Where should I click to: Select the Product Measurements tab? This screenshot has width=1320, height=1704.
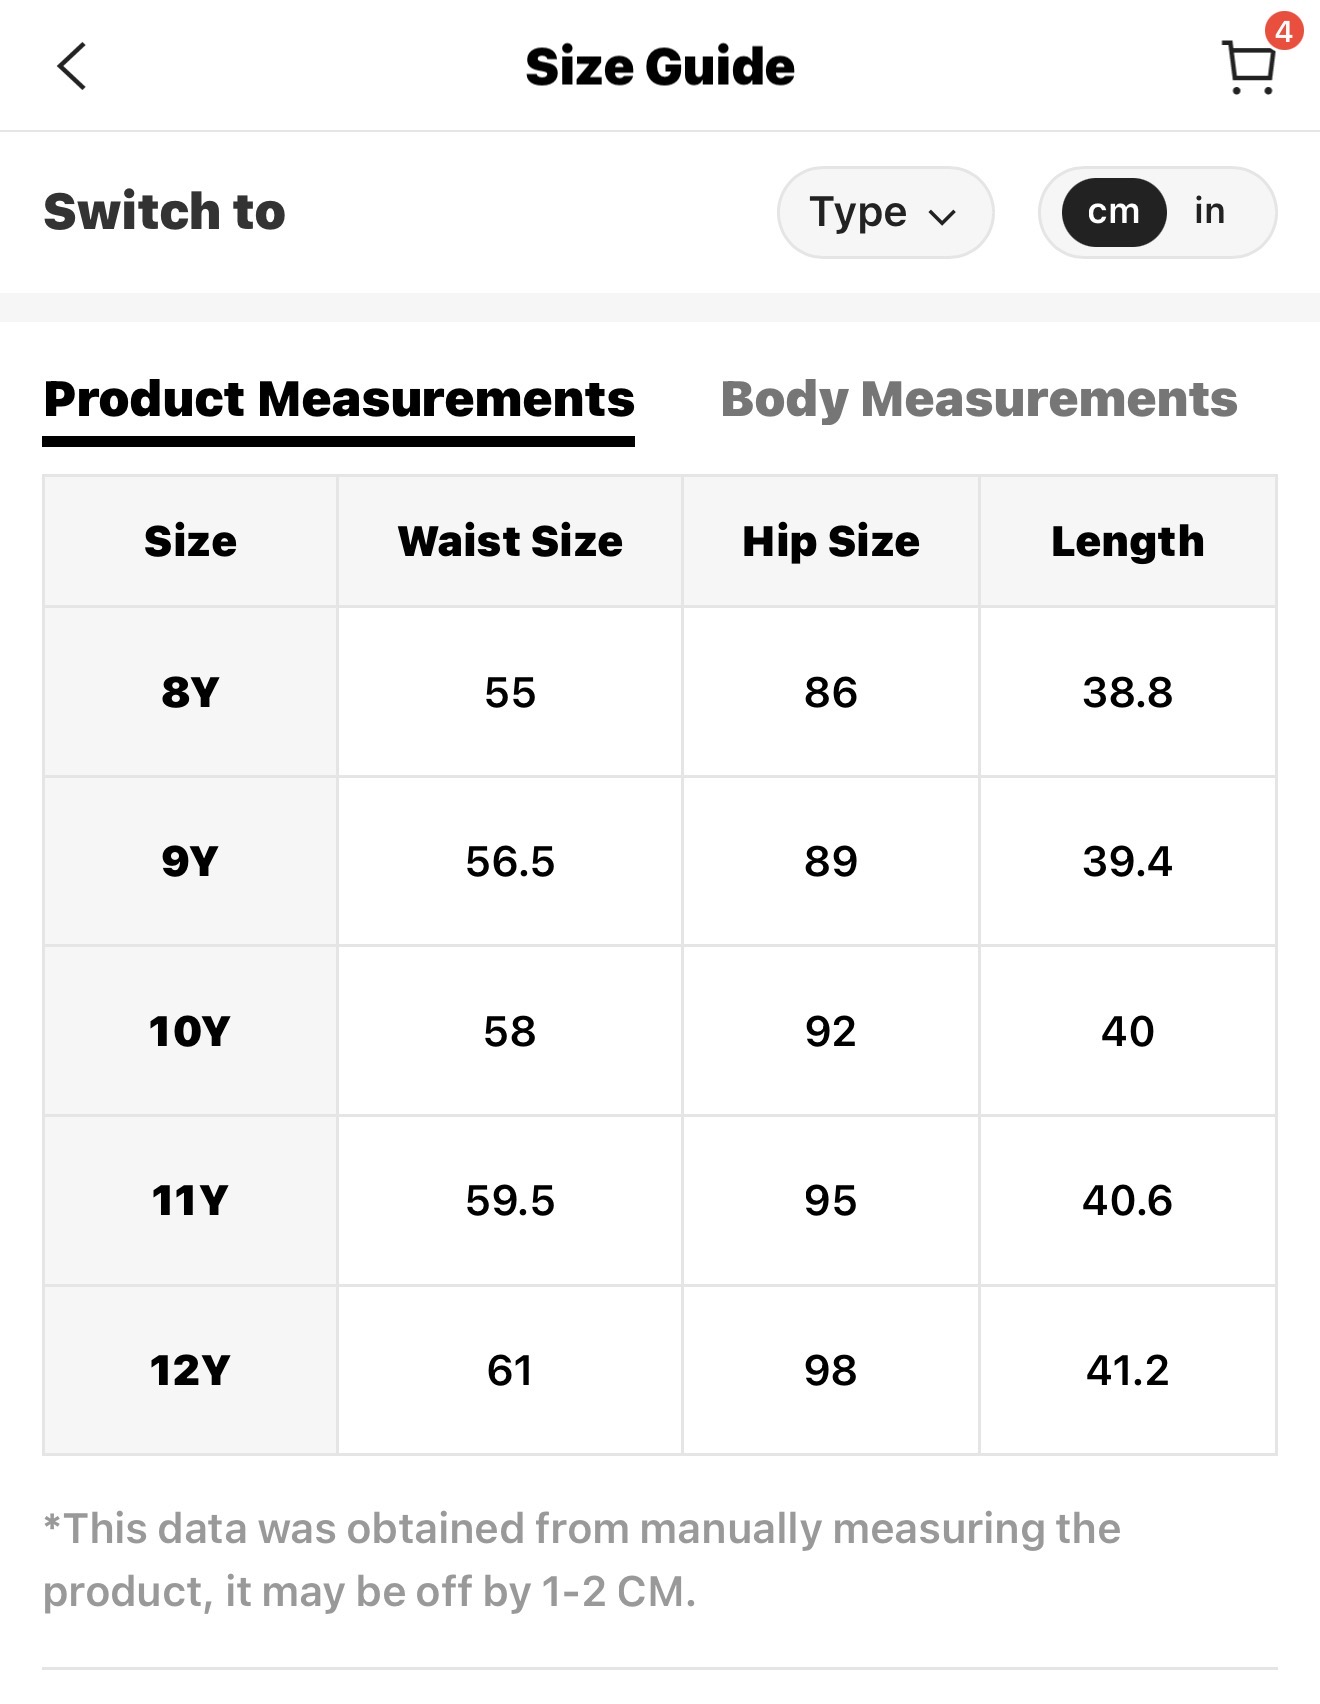coord(339,399)
